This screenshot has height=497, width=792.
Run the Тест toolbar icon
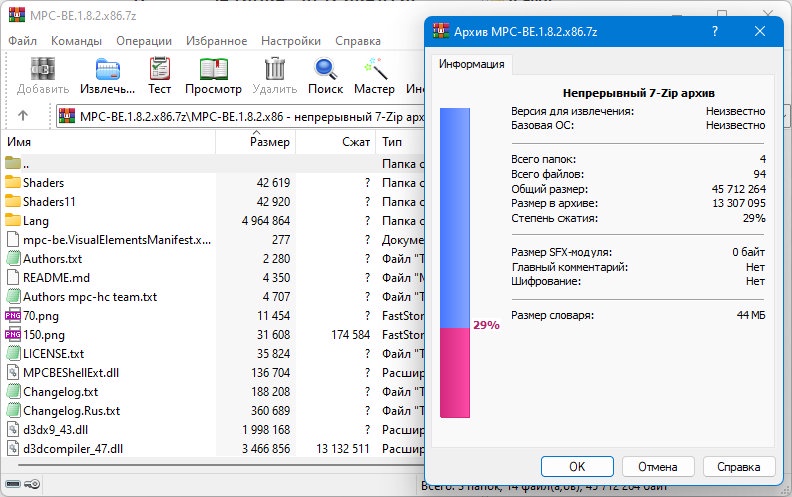160,69
